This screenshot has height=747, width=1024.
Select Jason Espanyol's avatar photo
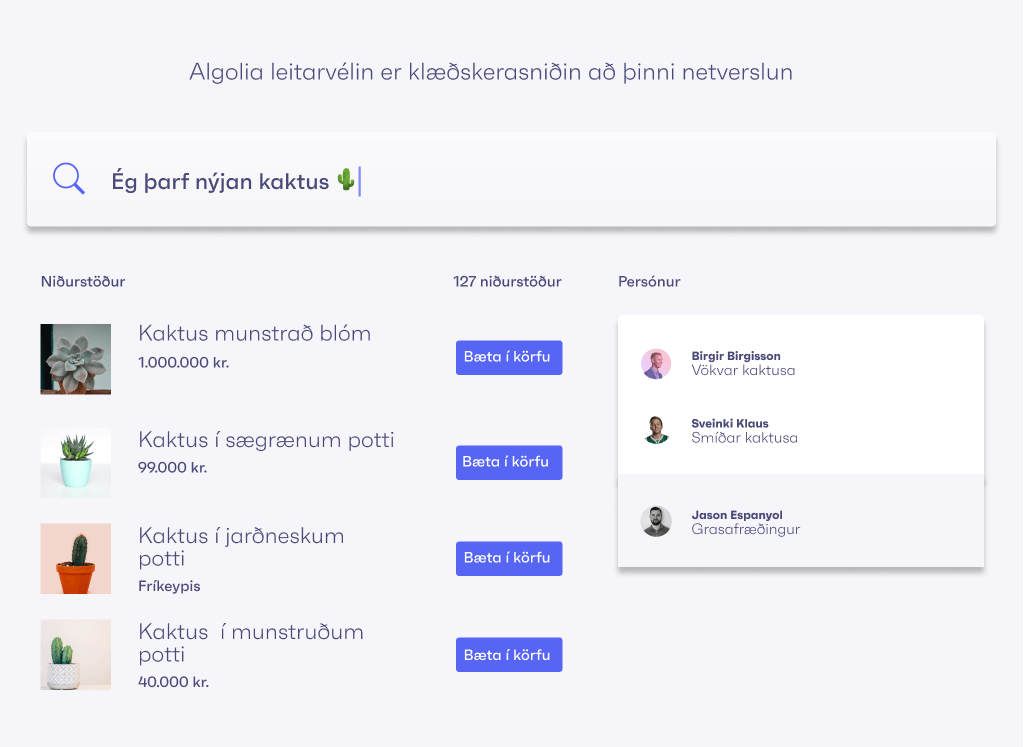click(x=657, y=521)
